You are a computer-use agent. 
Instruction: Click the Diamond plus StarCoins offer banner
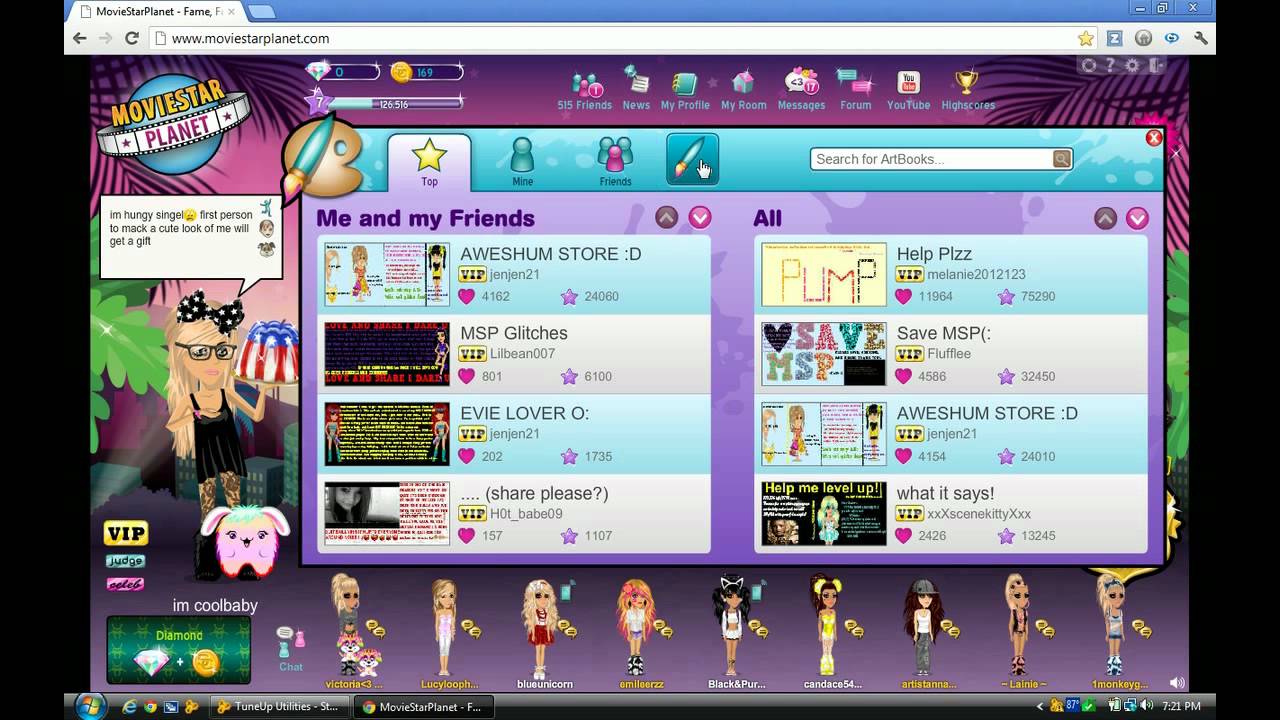coord(179,650)
